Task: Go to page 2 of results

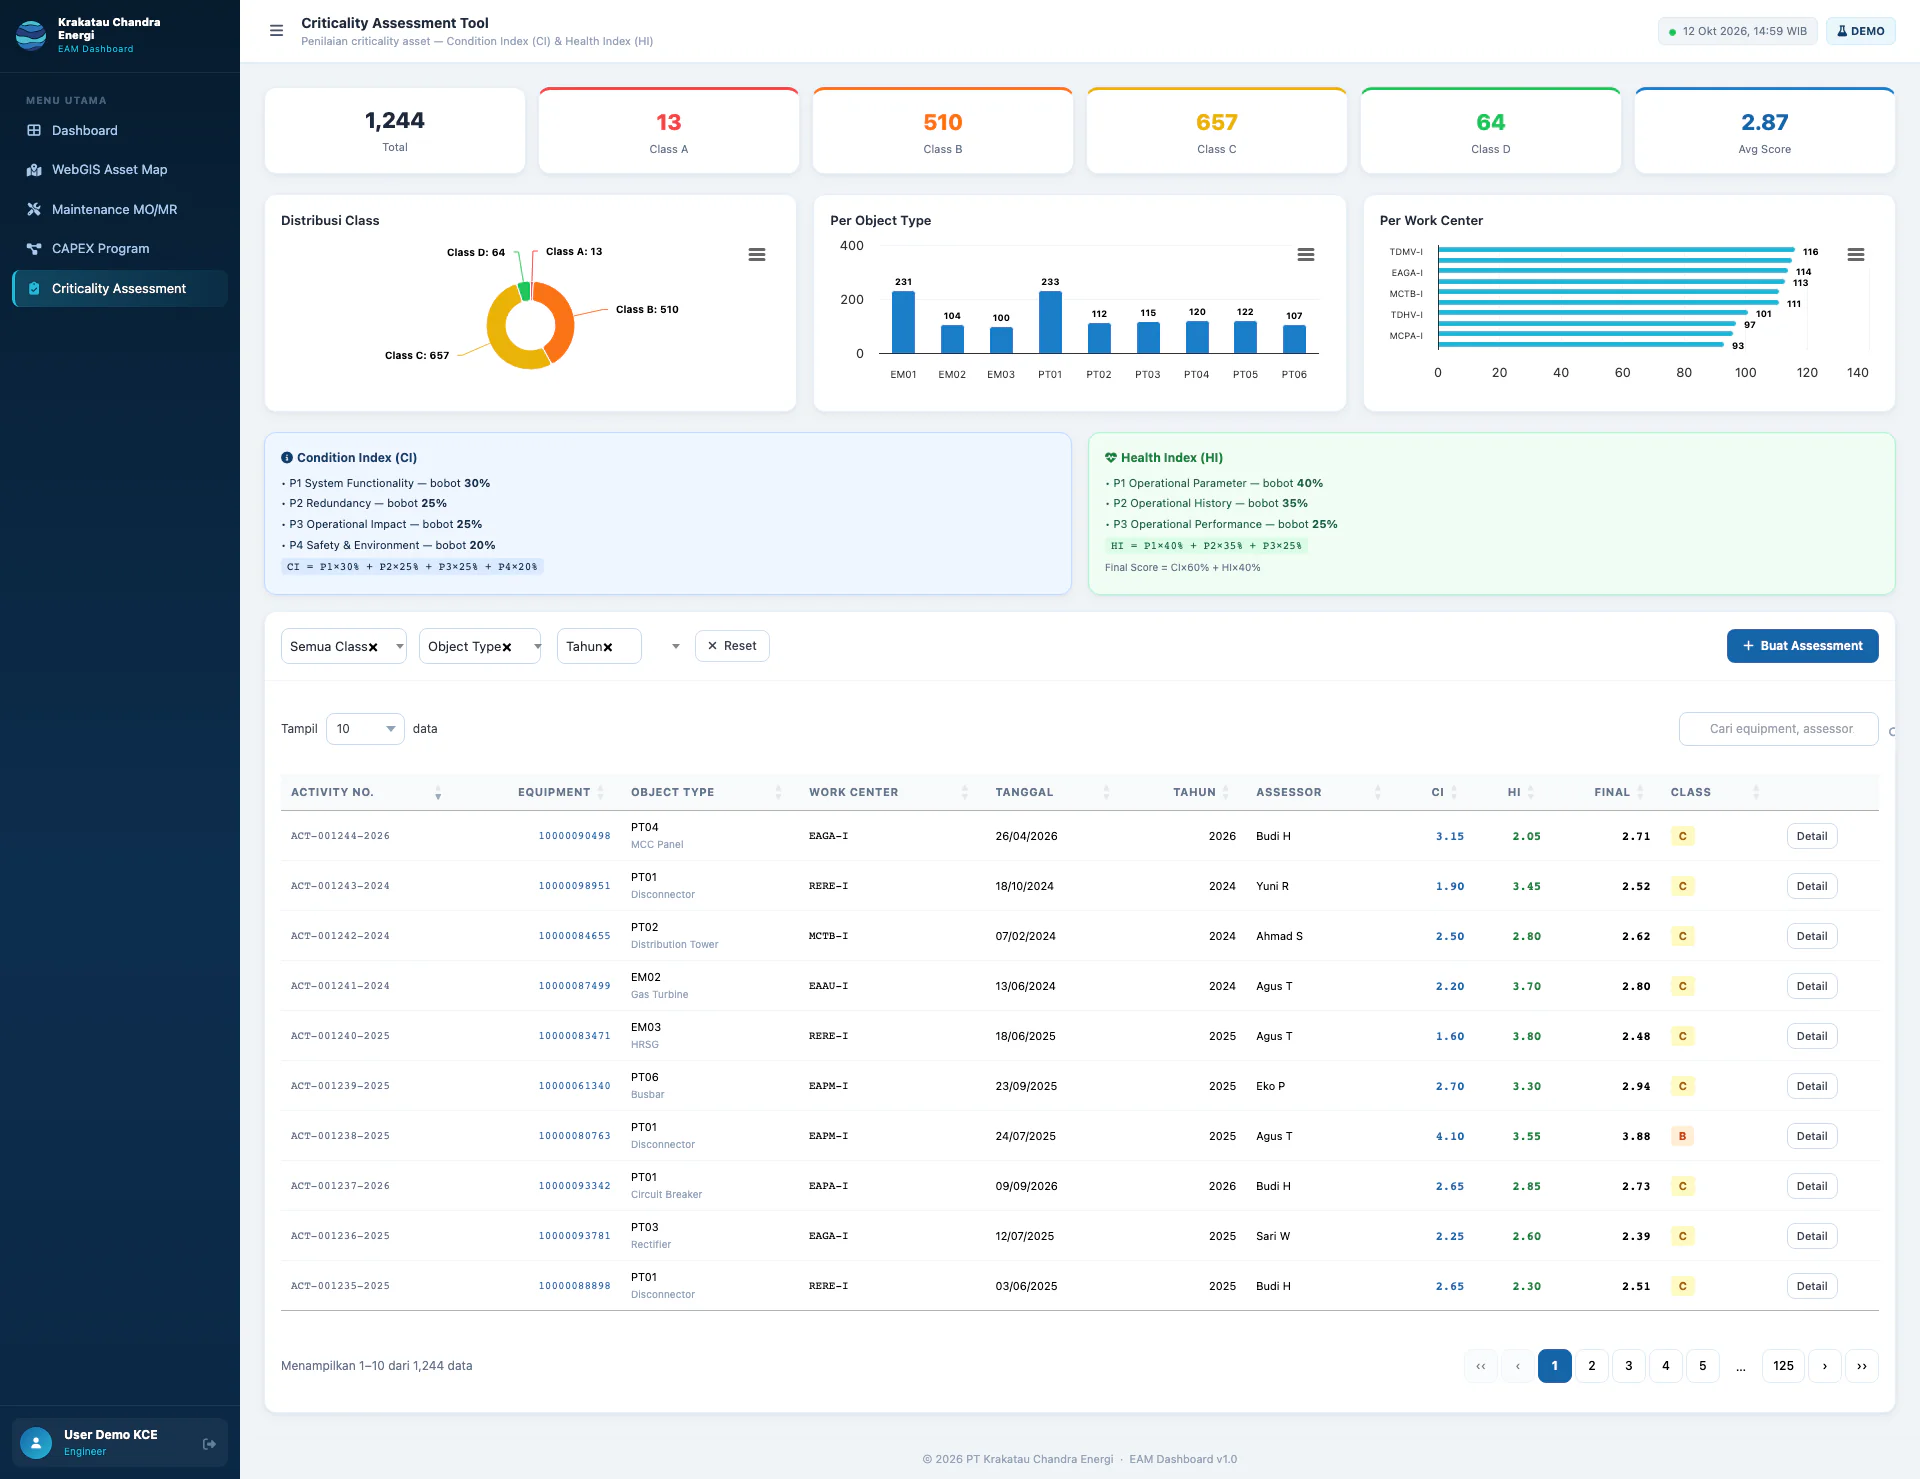Action: coord(1591,1366)
